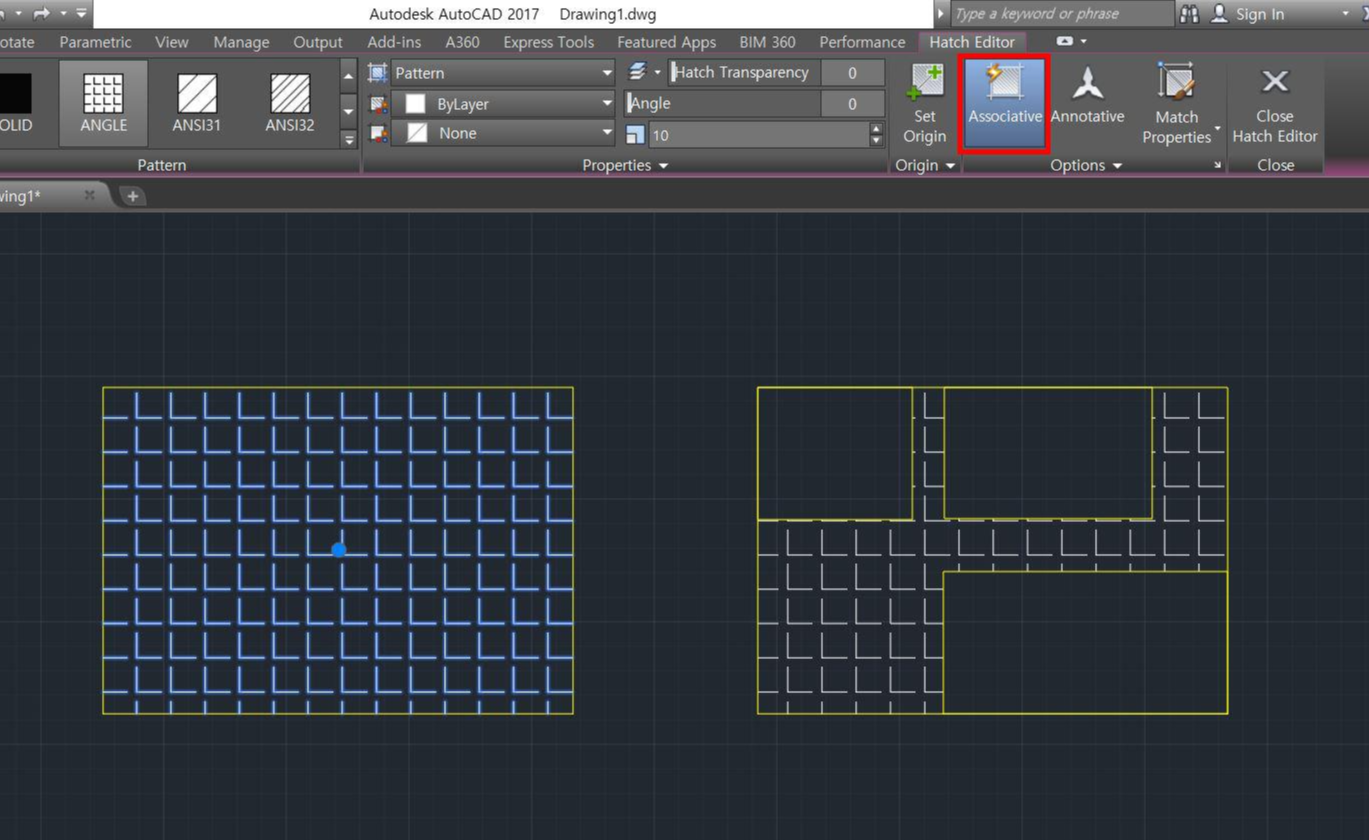Edit the hatch scale field showing 10

coord(759,134)
